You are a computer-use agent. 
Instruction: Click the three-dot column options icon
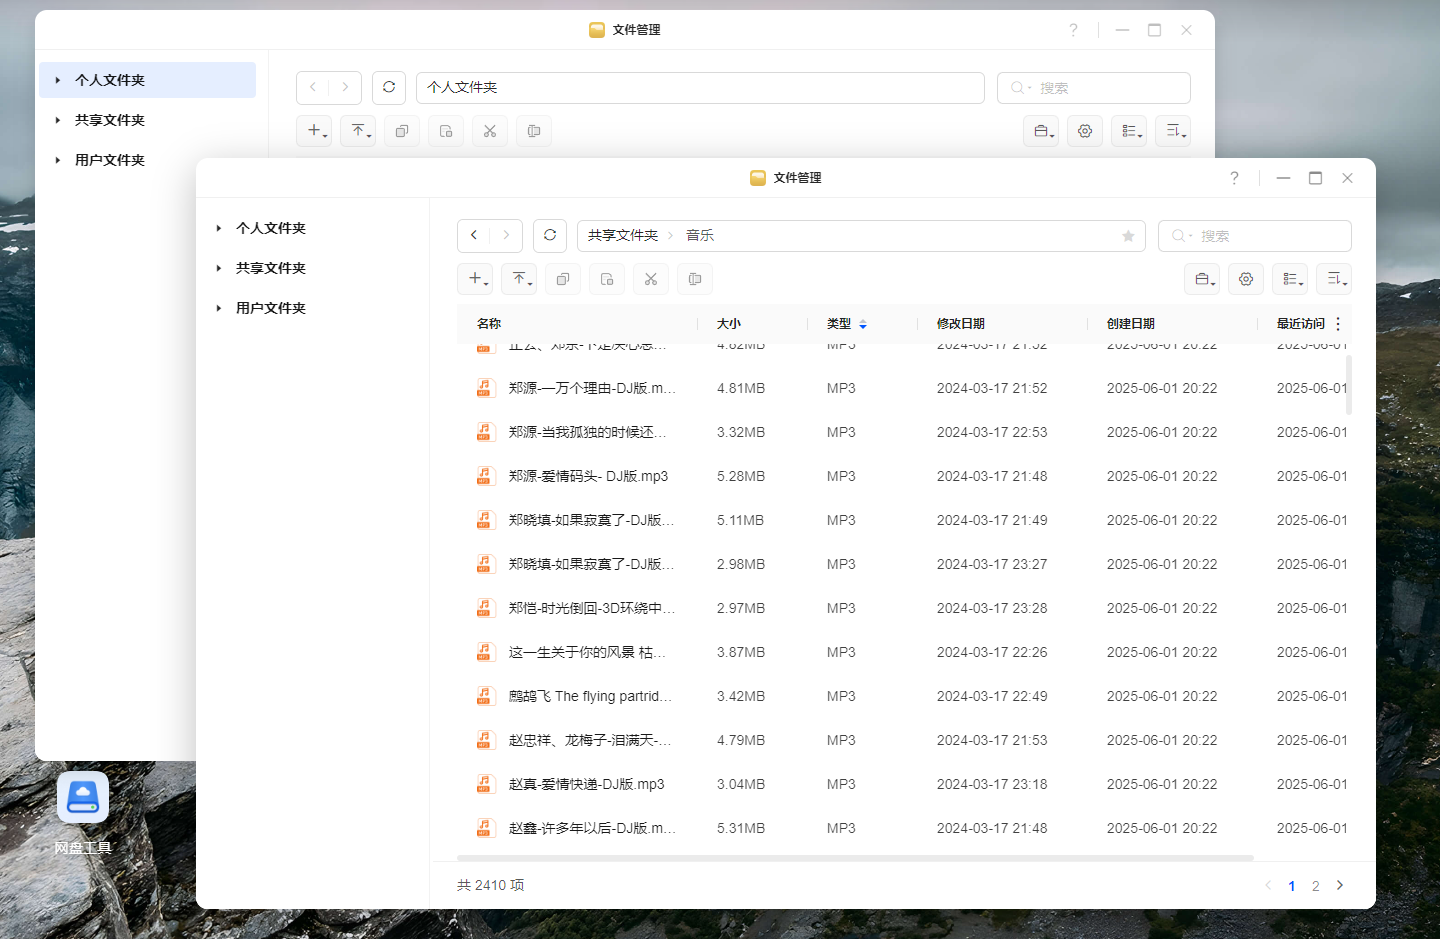click(1338, 324)
